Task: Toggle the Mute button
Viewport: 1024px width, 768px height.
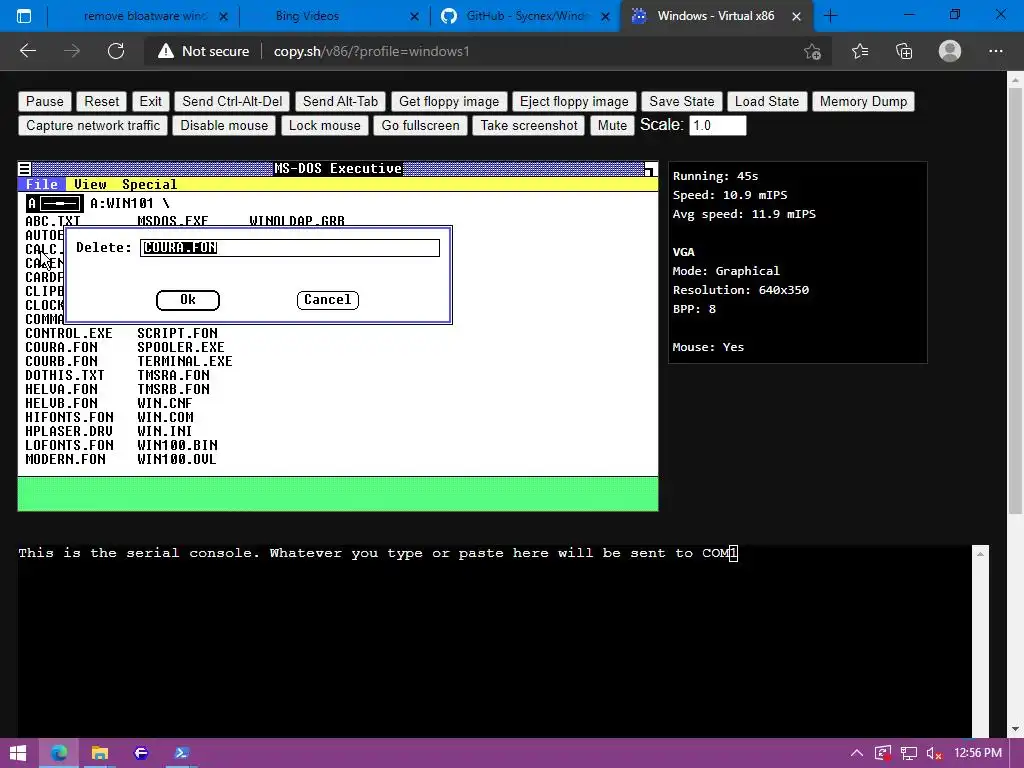Action: click(612, 125)
